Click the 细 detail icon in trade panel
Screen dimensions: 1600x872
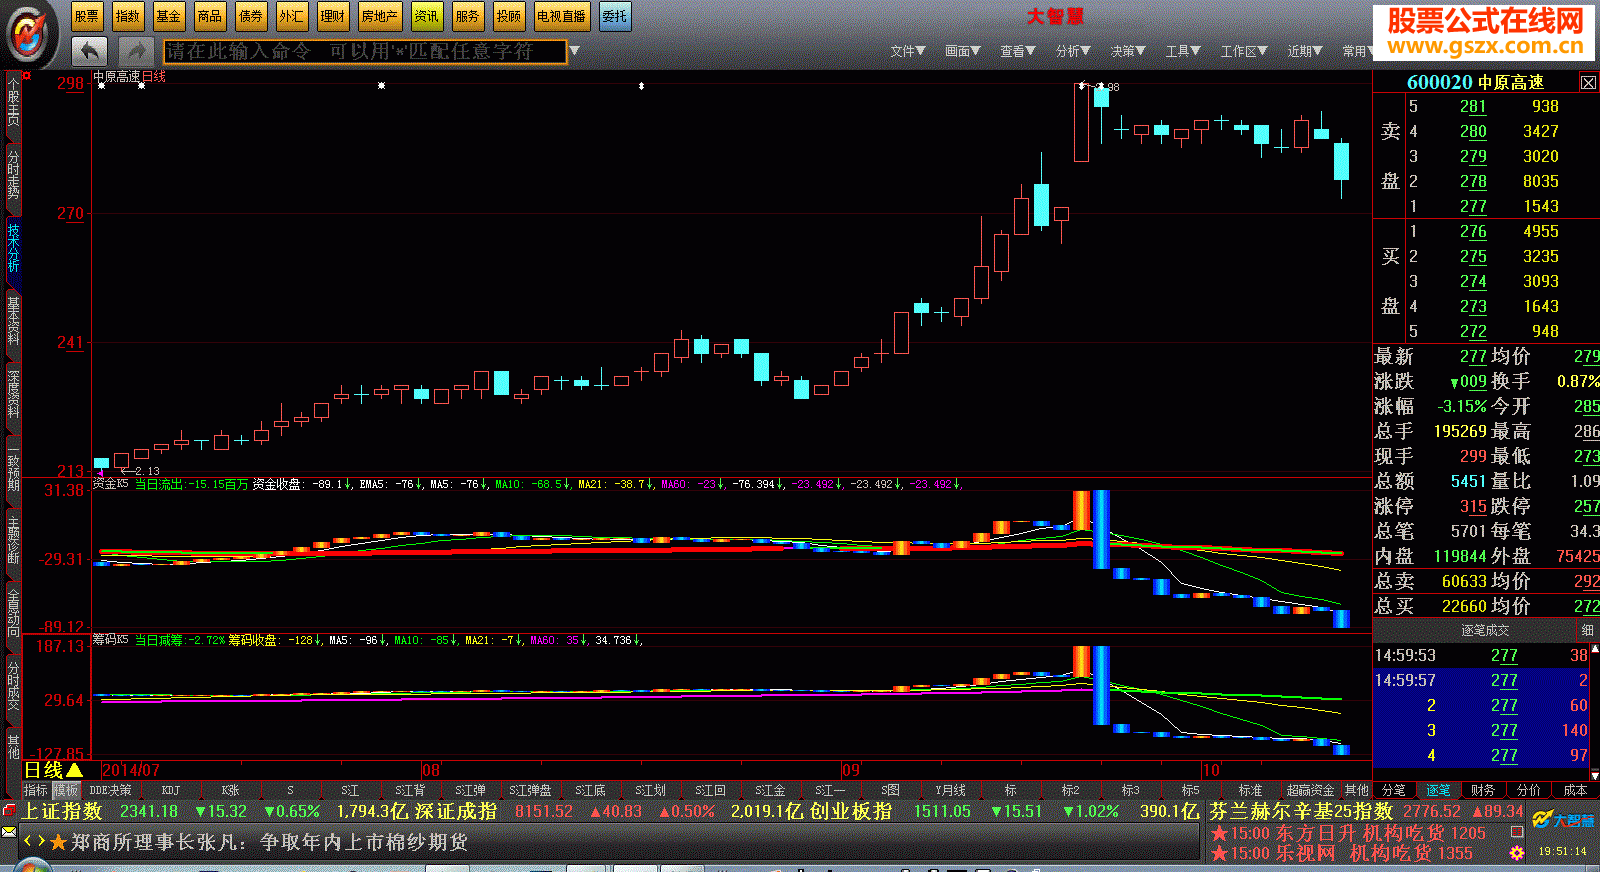tap(1587, 630)
